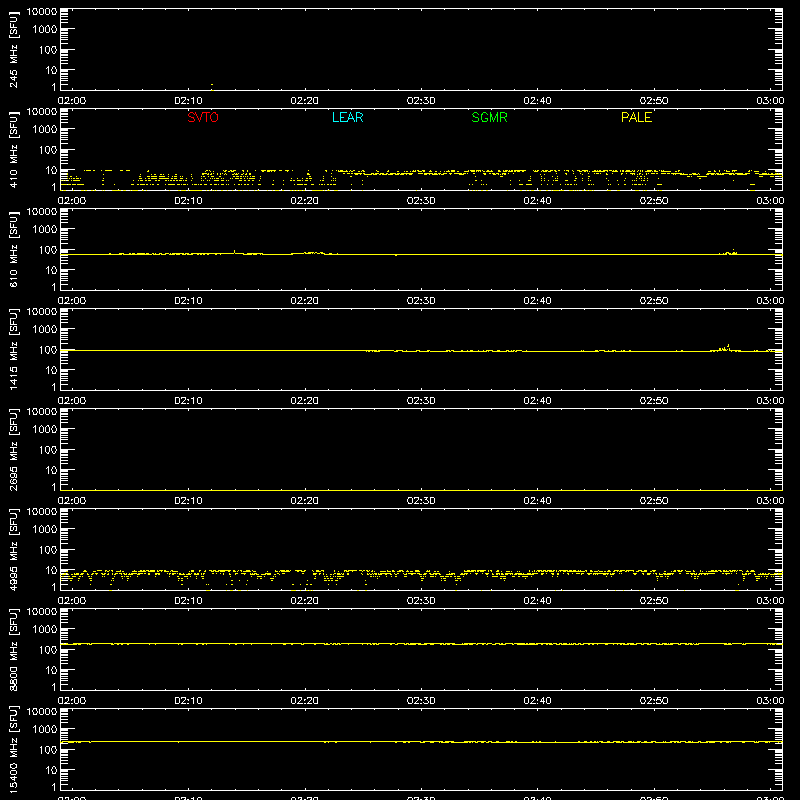Select the 2695 MHz [SFU] axis title
Screen dimensions: 800x800
[x=13, y=449]
